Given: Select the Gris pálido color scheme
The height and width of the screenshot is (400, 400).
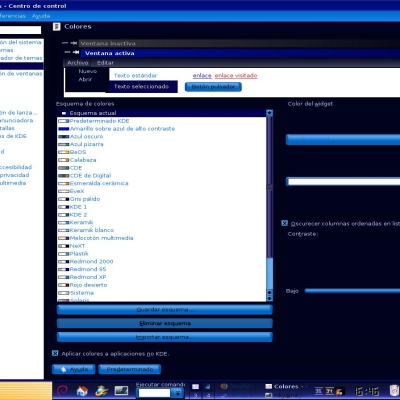Looking at the screenshot, I should pyautogui.click(x=162, y=199).
